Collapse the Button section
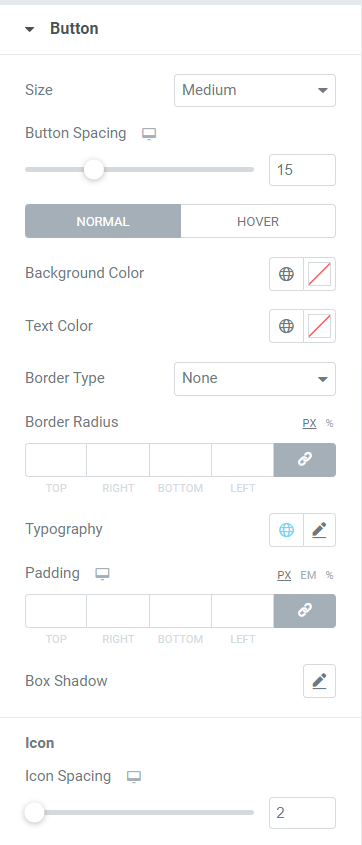 [30, 29]
